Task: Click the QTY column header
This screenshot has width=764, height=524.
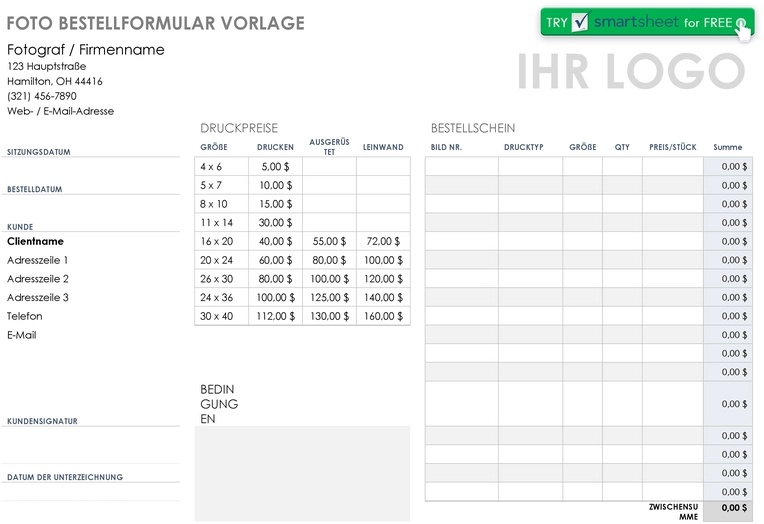Action: pyautogui.click(x=622, y=147)
